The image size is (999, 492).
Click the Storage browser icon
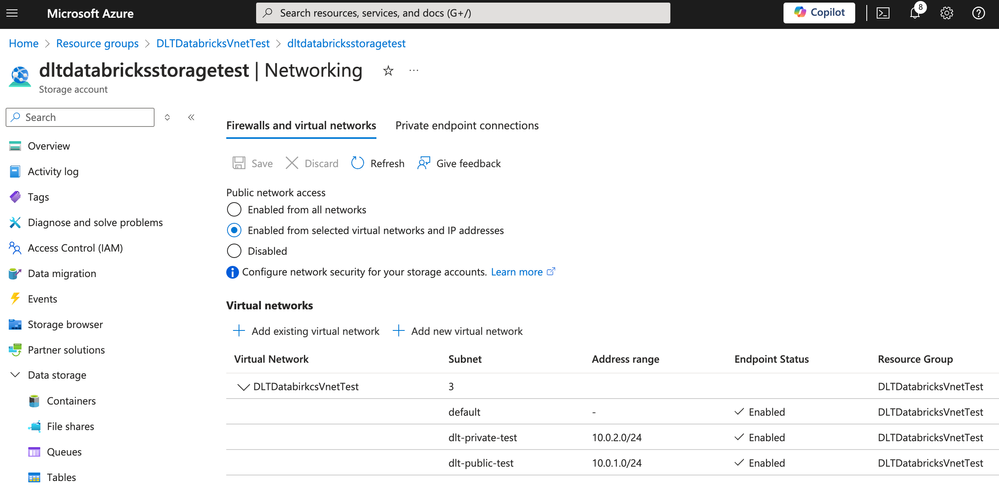(x=15, y=324)
